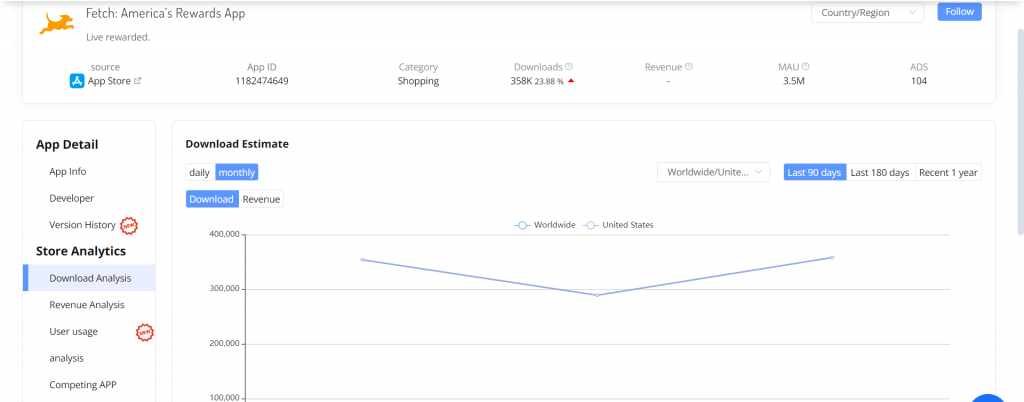This screenshot has height=402, width=1024.
Task: Switch chart to monthly view
Action: (x=237, y=172)
